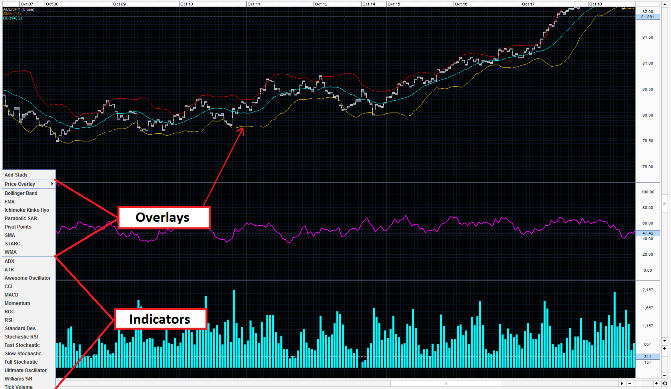
Task: Click the horizontal scrollbar right arrow
Action: 622,383
